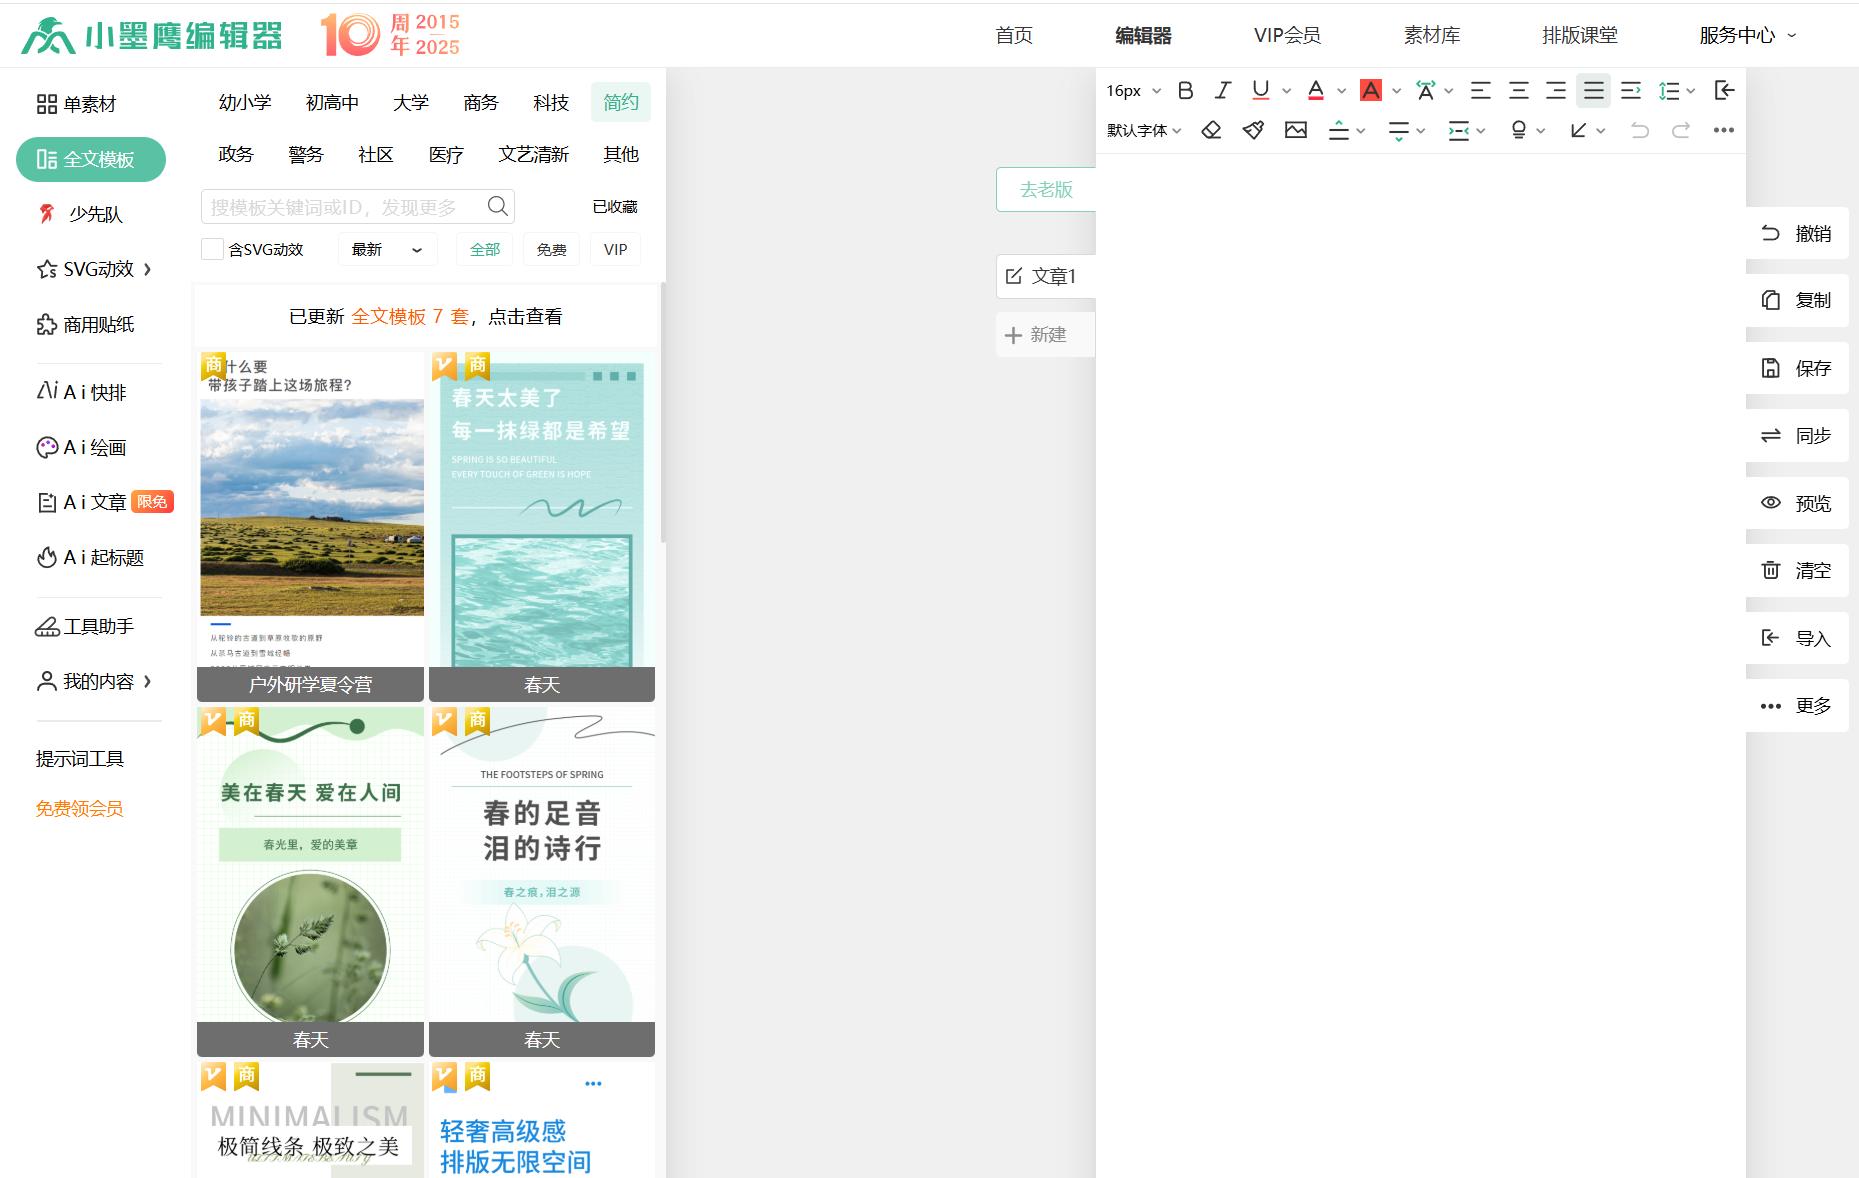This screenshot has height=1178, width=1859.
Task: Filter templates by 免费
Action: click(x=551, y=250)
